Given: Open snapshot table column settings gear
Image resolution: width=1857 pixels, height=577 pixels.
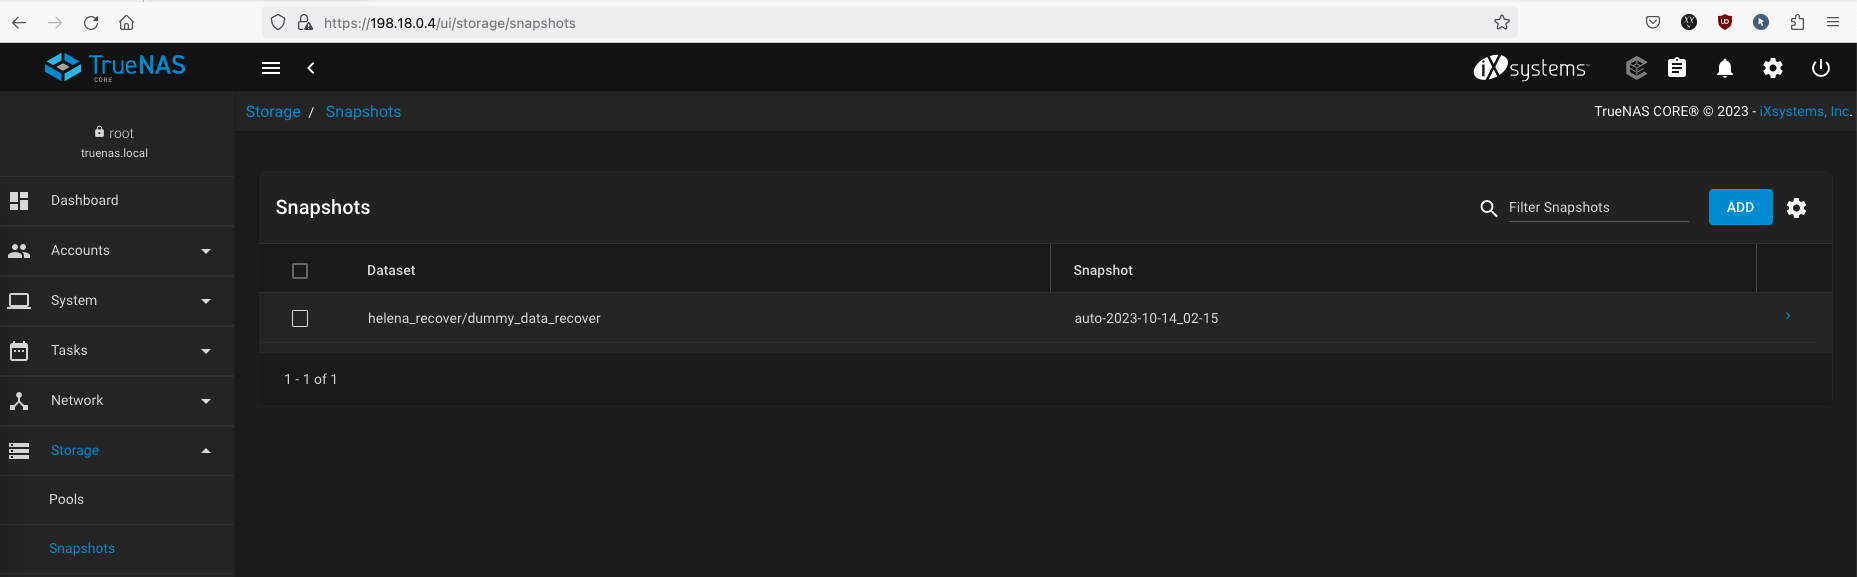Looking at the screenshot, I should tap(1796, 208).
